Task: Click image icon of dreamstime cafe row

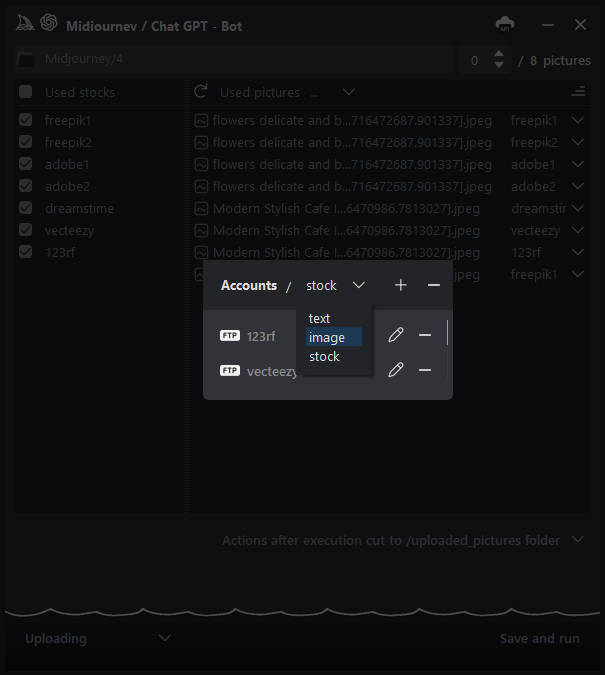Action: (201, 208)
